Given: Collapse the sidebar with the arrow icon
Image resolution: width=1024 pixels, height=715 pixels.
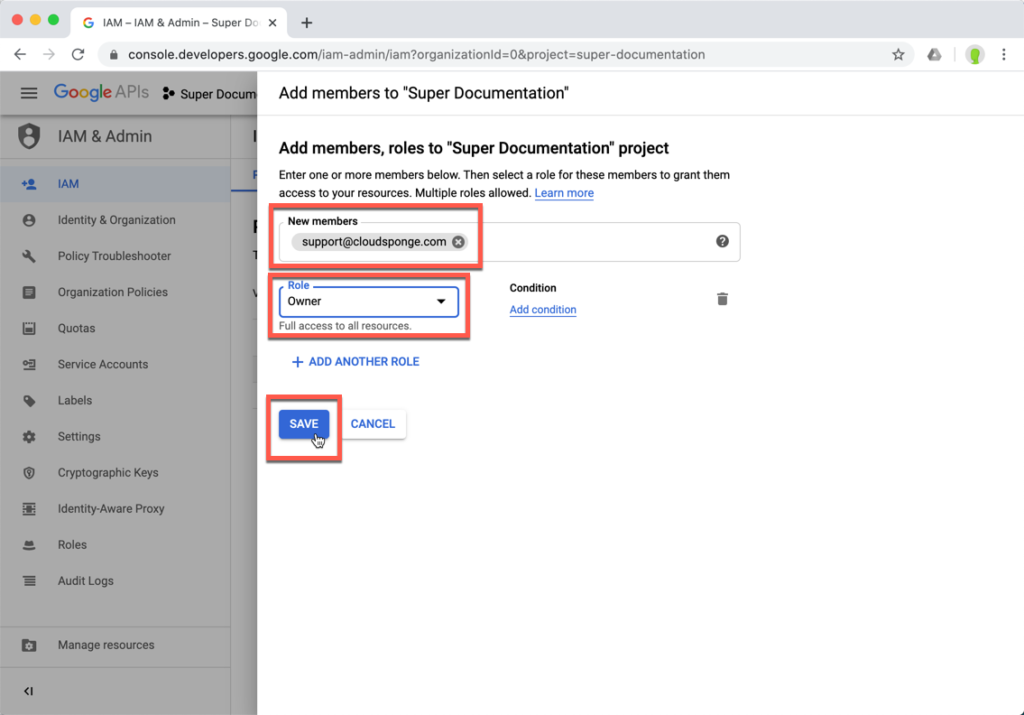Looking at the screenshot, I should click(x=28, y=691).
